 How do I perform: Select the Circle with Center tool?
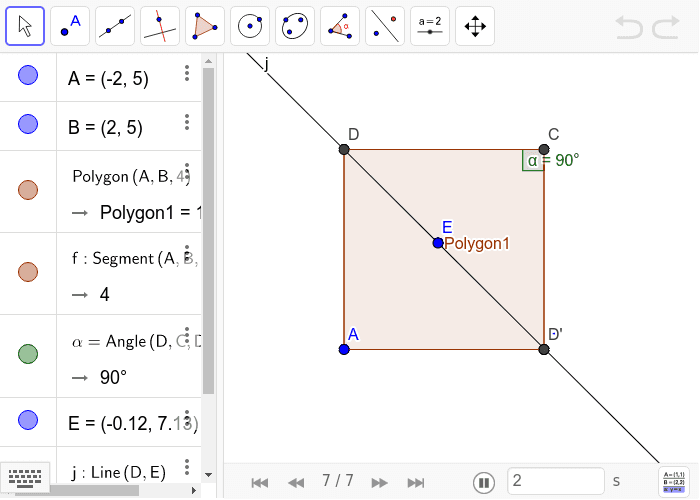click(250, 26)
